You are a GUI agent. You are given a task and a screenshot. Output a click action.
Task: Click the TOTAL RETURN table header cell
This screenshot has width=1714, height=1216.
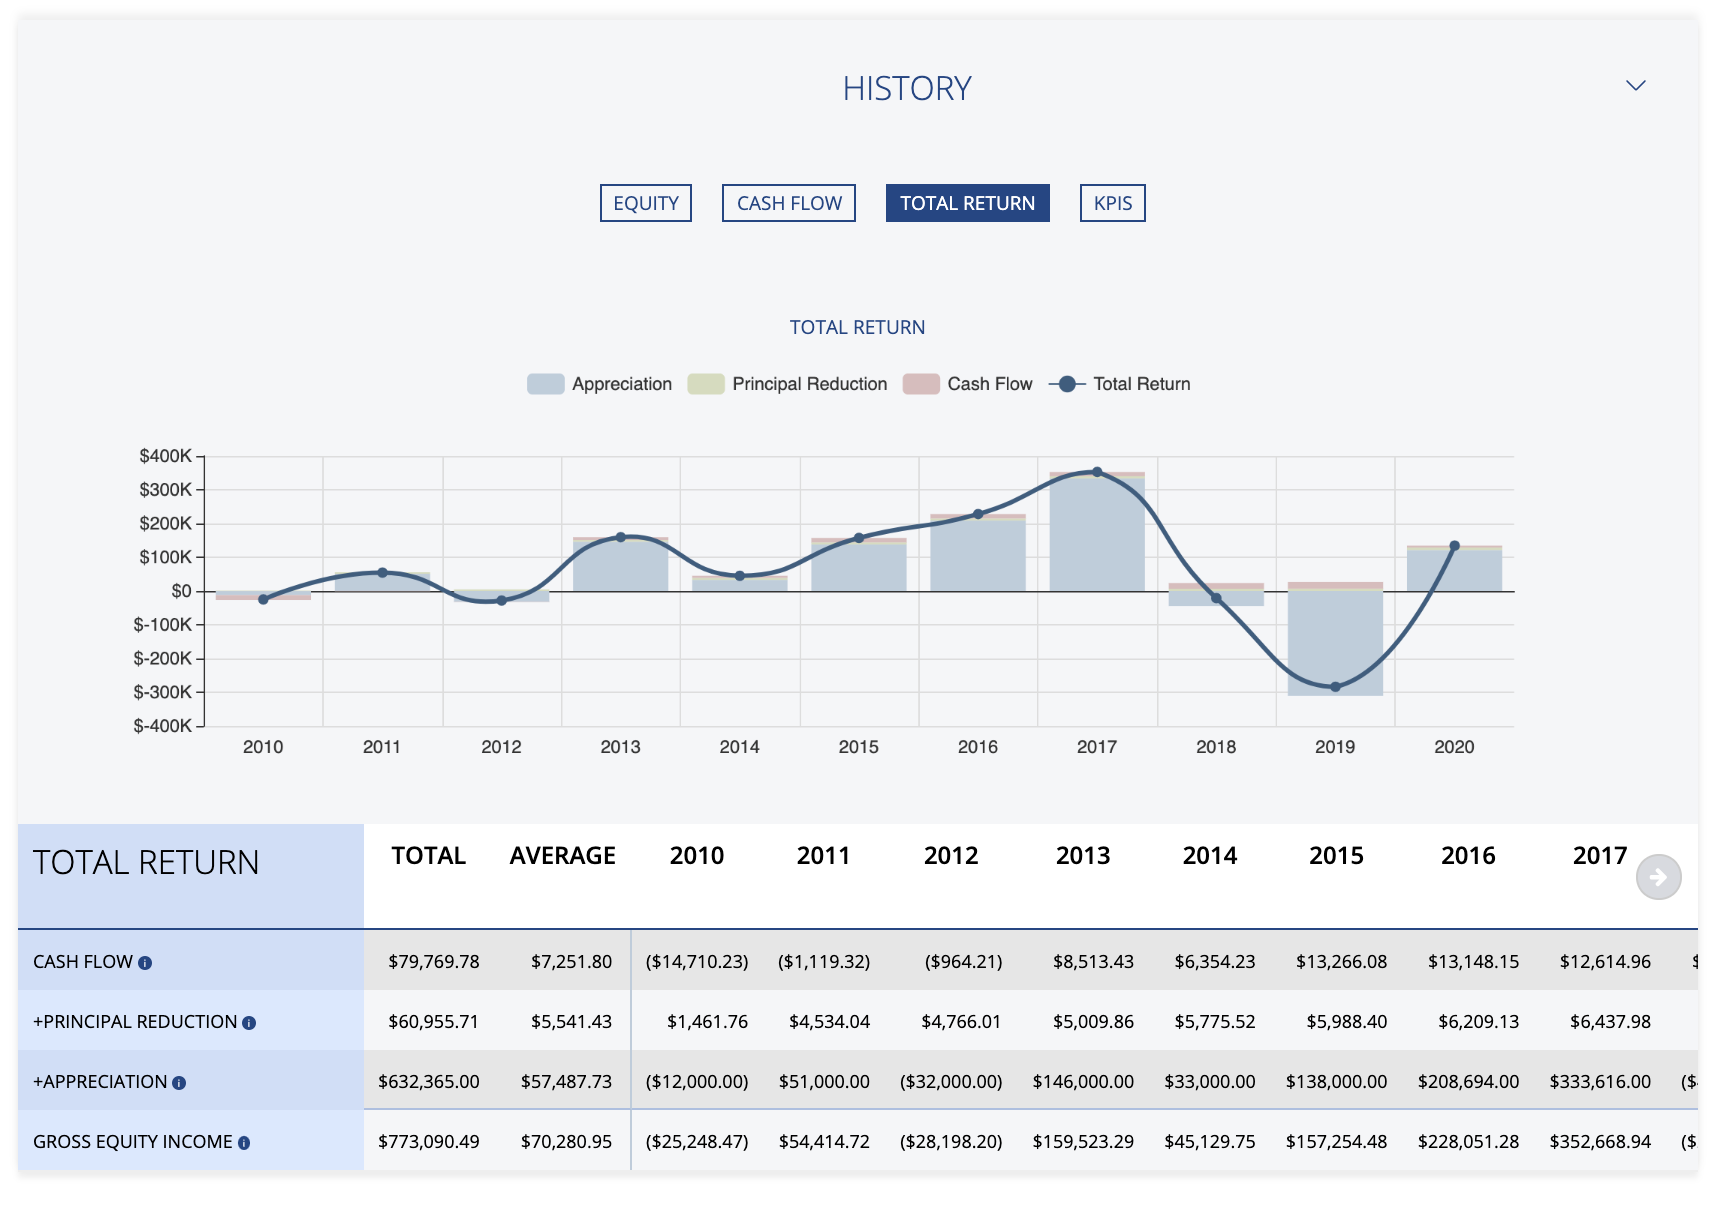[146, 862]
